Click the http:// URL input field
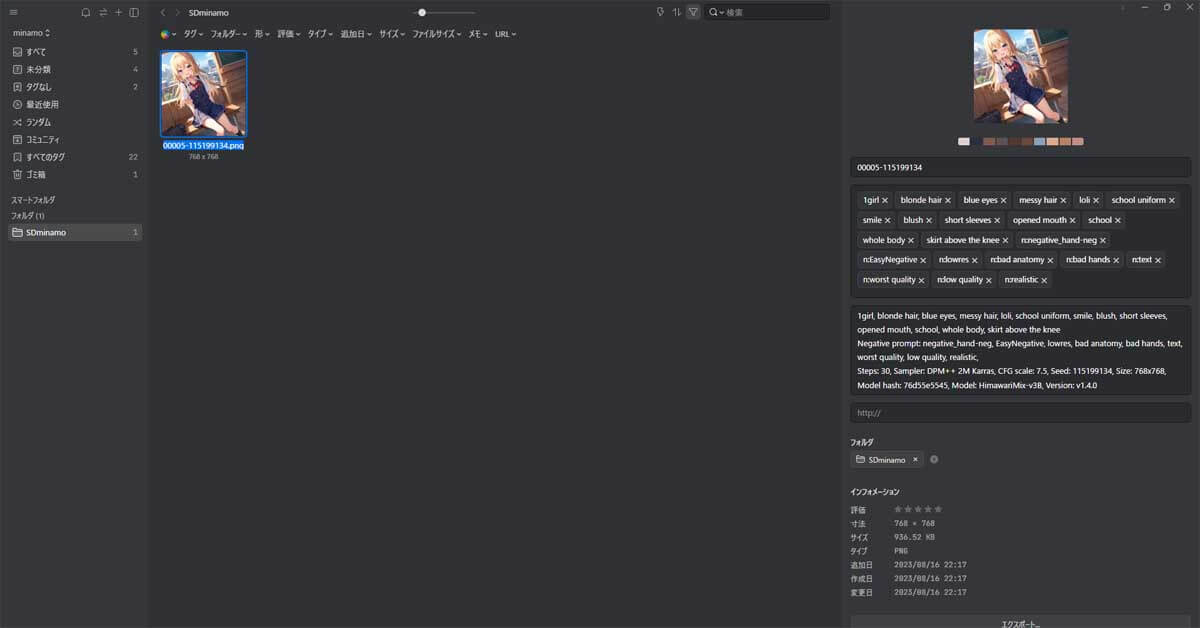This screenshot has height=628, width=1200. point(1019,412)
